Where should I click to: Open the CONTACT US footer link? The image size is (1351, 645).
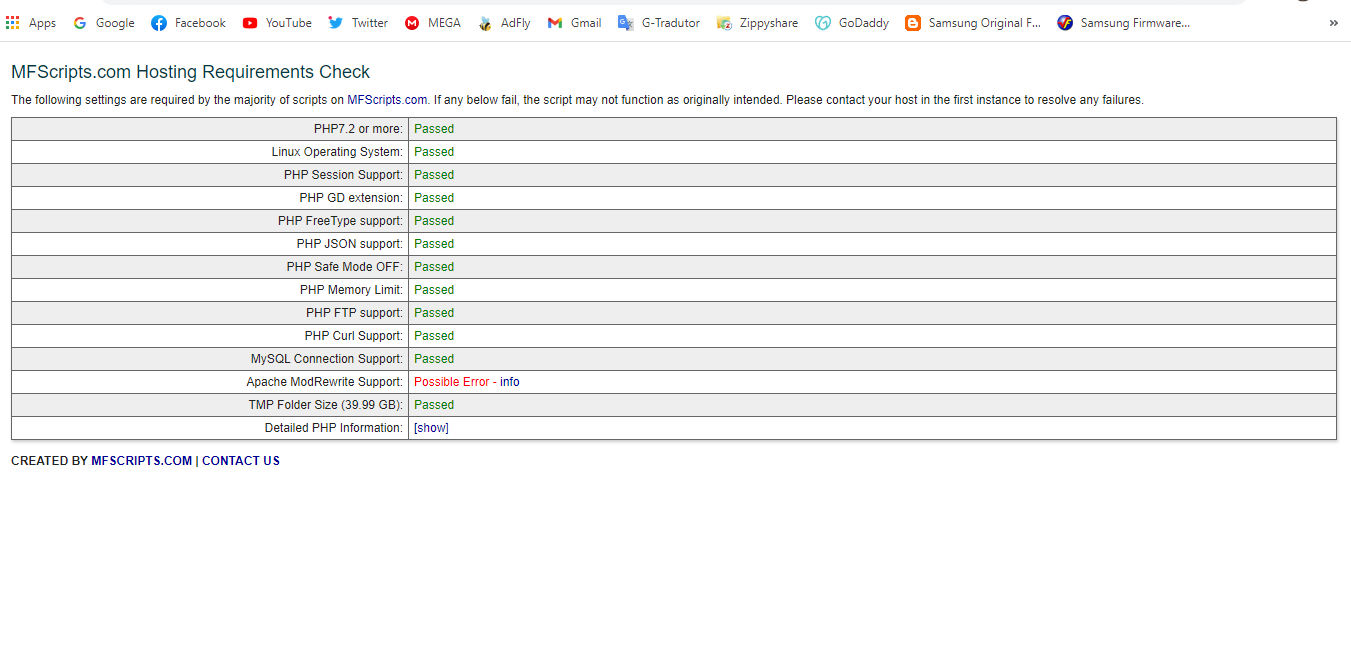[241, 461]
